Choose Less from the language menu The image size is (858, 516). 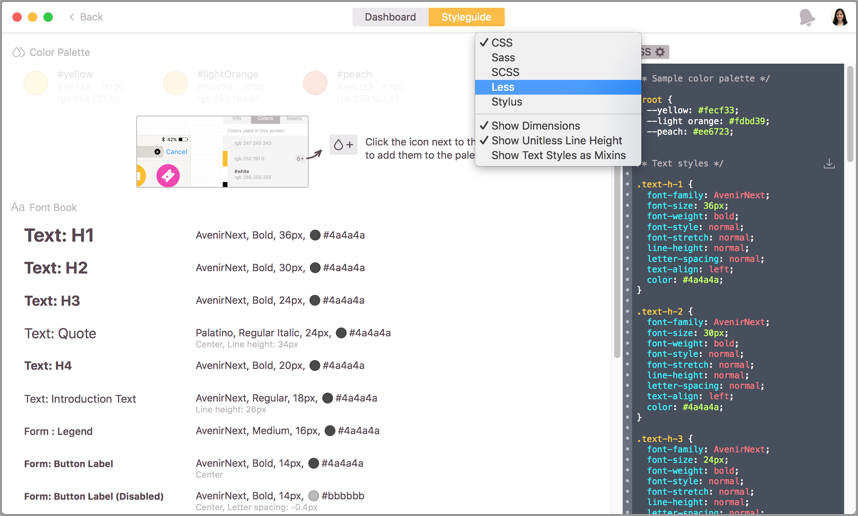click(503, 87)
